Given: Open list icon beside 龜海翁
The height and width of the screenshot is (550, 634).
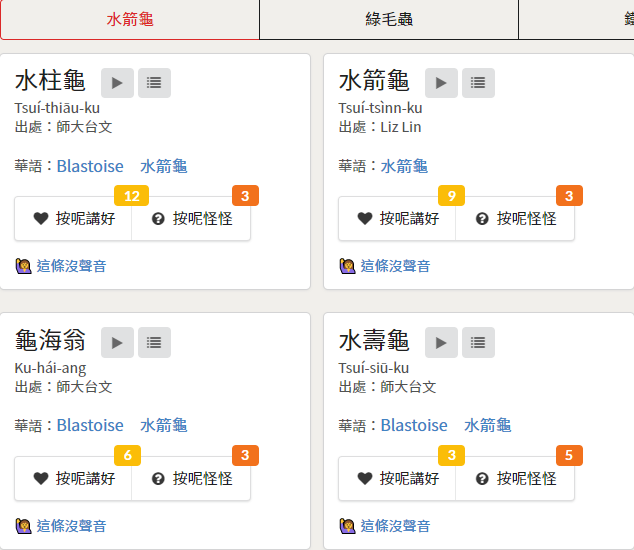Looking at the screenshot, I should [x=154, y=343].
